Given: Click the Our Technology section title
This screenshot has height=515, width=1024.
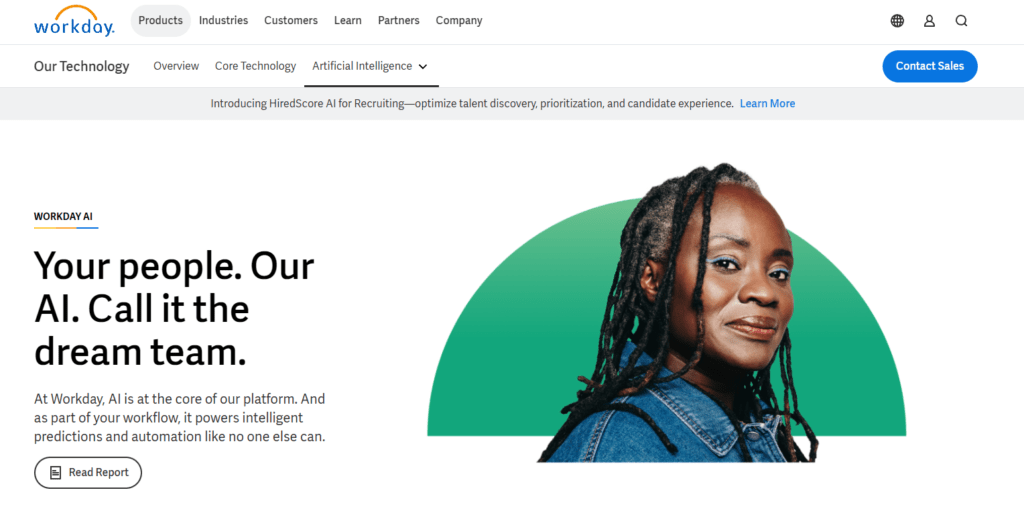Looking at the screenshot, I should [x=81, y=66].
